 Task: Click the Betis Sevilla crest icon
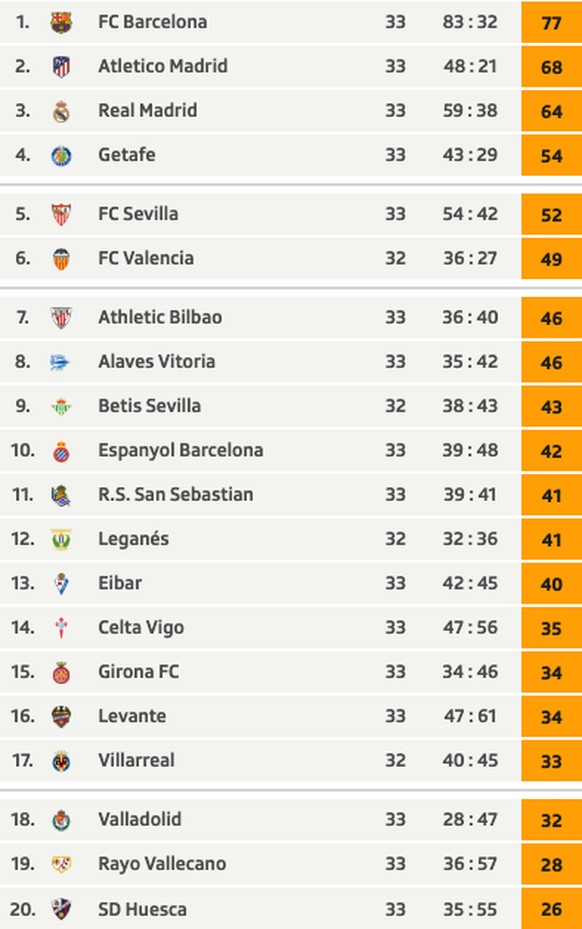[61, 406]
